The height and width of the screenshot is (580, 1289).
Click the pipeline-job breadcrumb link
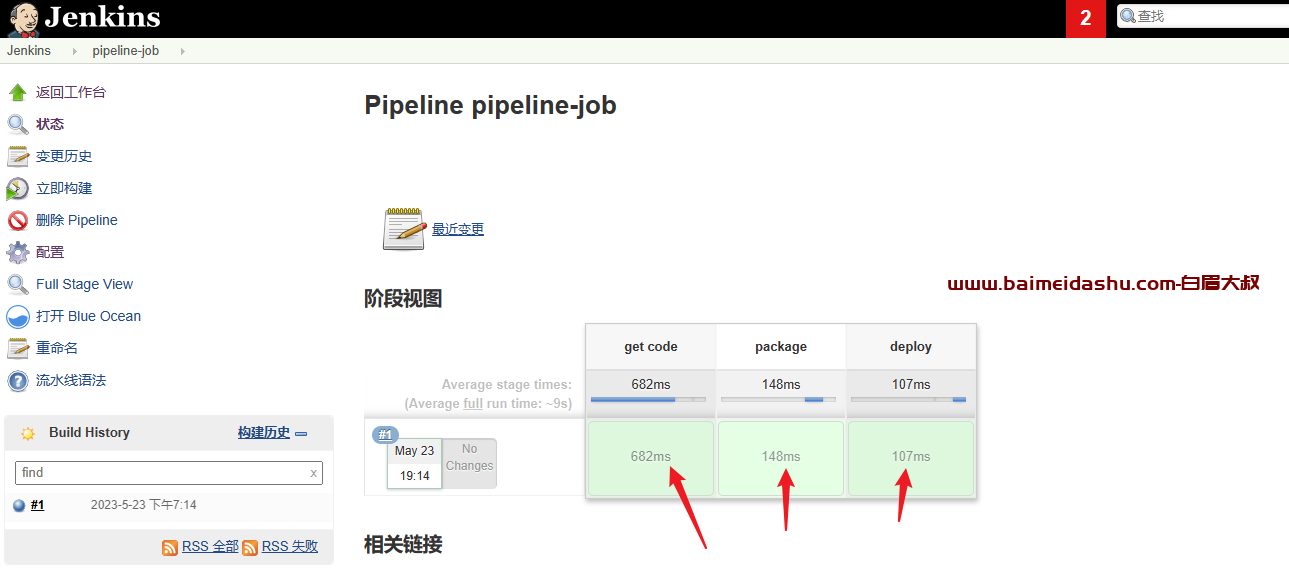pos(126,51)
